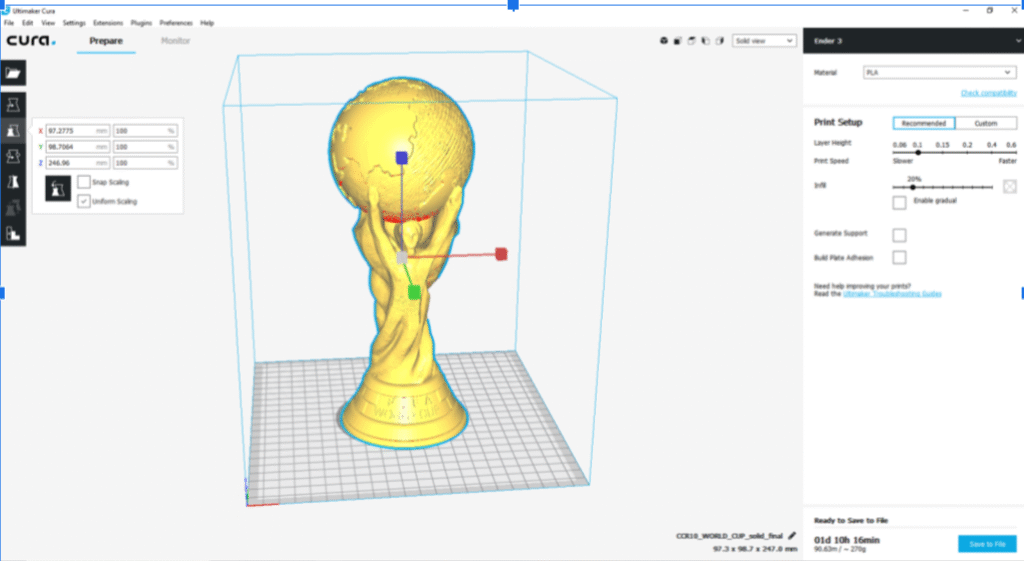Open the File menu
Screen dimensions: 1024x561
pyautogui.click(x=9, y=23)
